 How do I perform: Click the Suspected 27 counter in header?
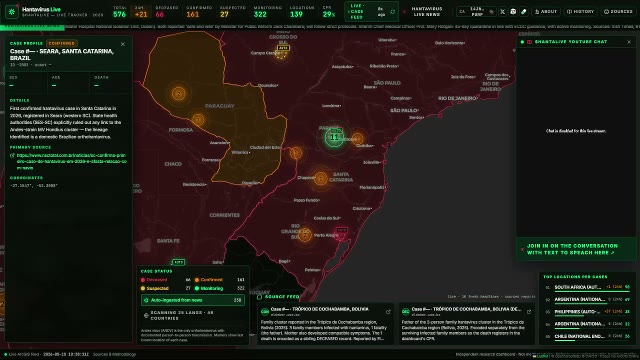(232, 12)
